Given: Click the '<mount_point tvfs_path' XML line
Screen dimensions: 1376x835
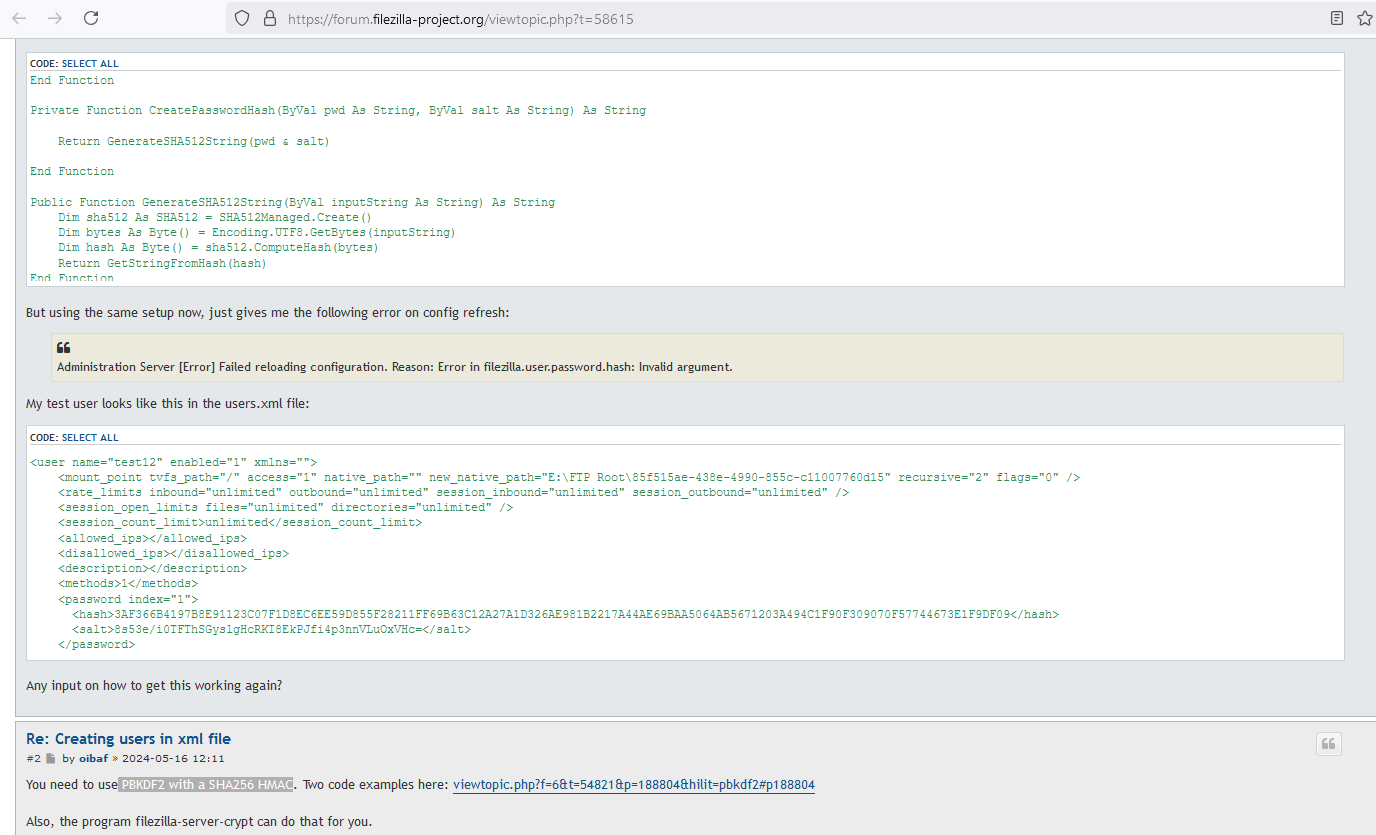Looking at the screenshot, I should coord(569,477).
